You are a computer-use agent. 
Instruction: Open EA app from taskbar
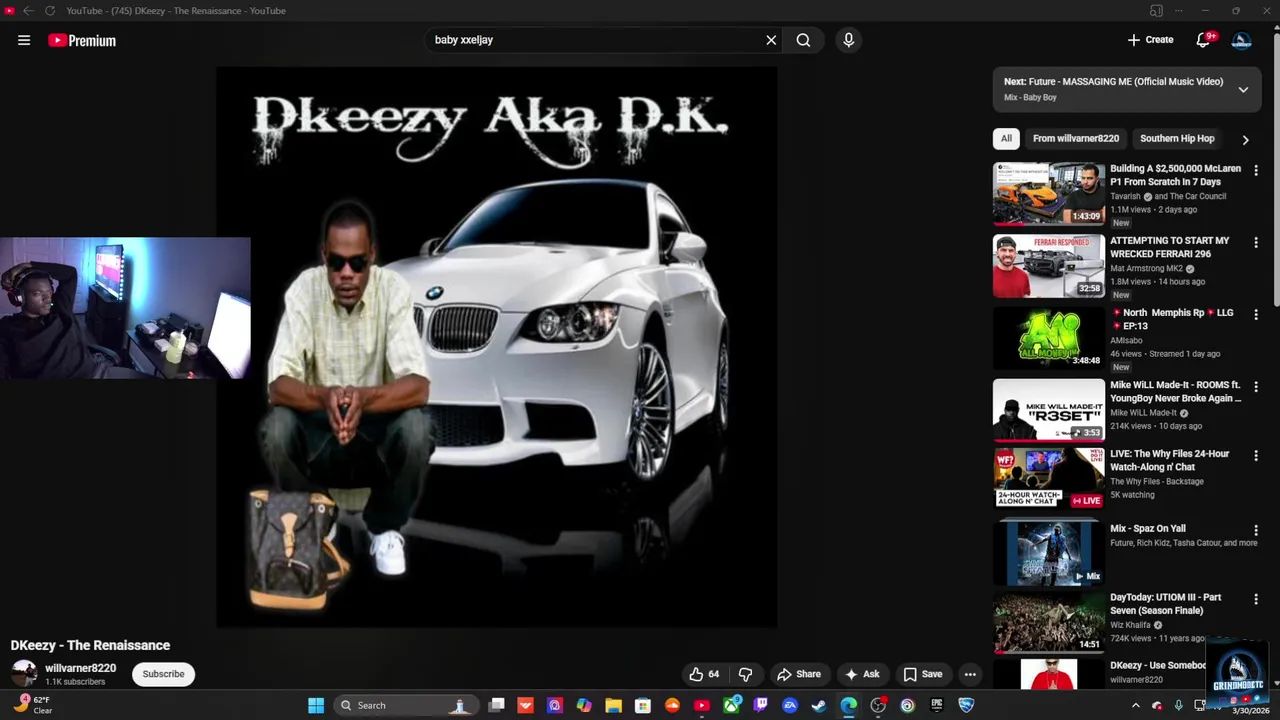pyautogui.click(x=790, y=706)
